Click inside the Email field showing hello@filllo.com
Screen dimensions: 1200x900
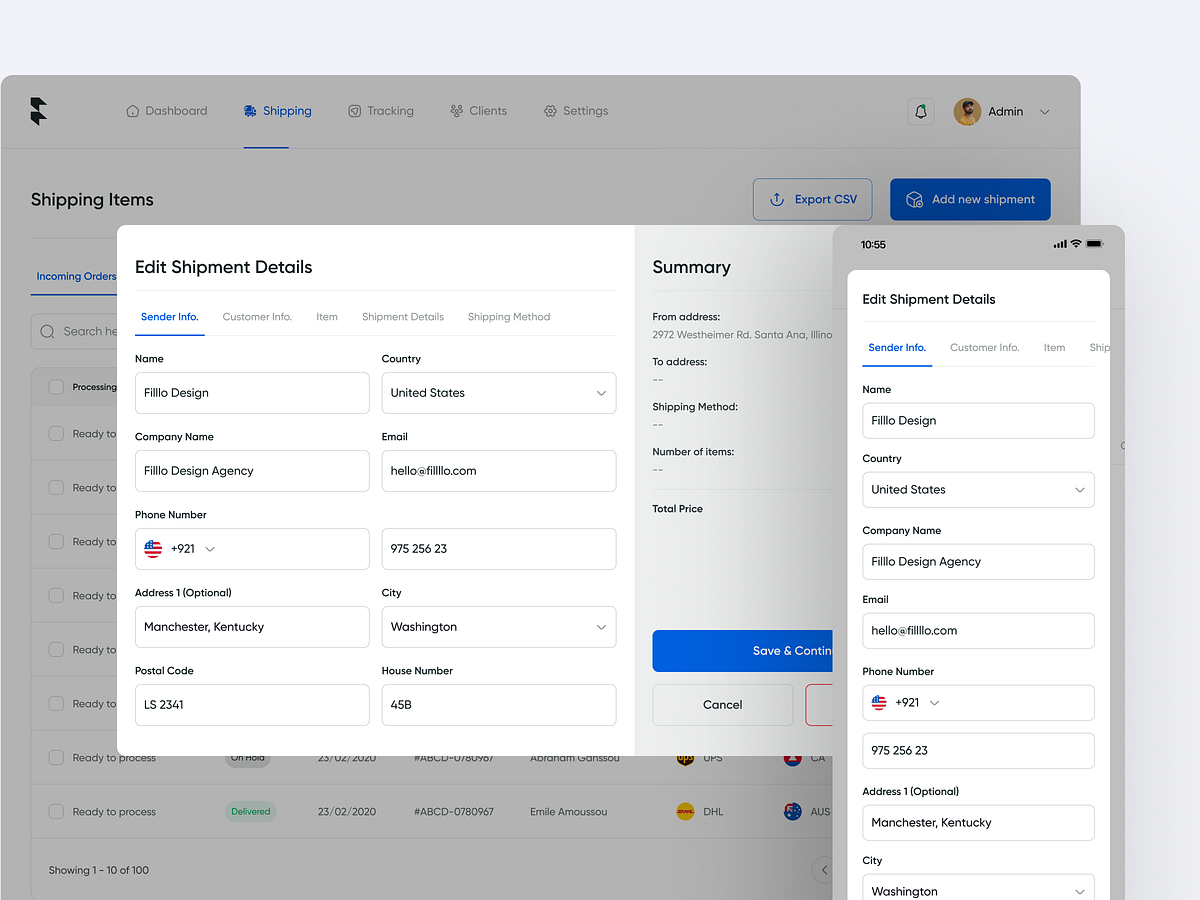click(498, 471)
